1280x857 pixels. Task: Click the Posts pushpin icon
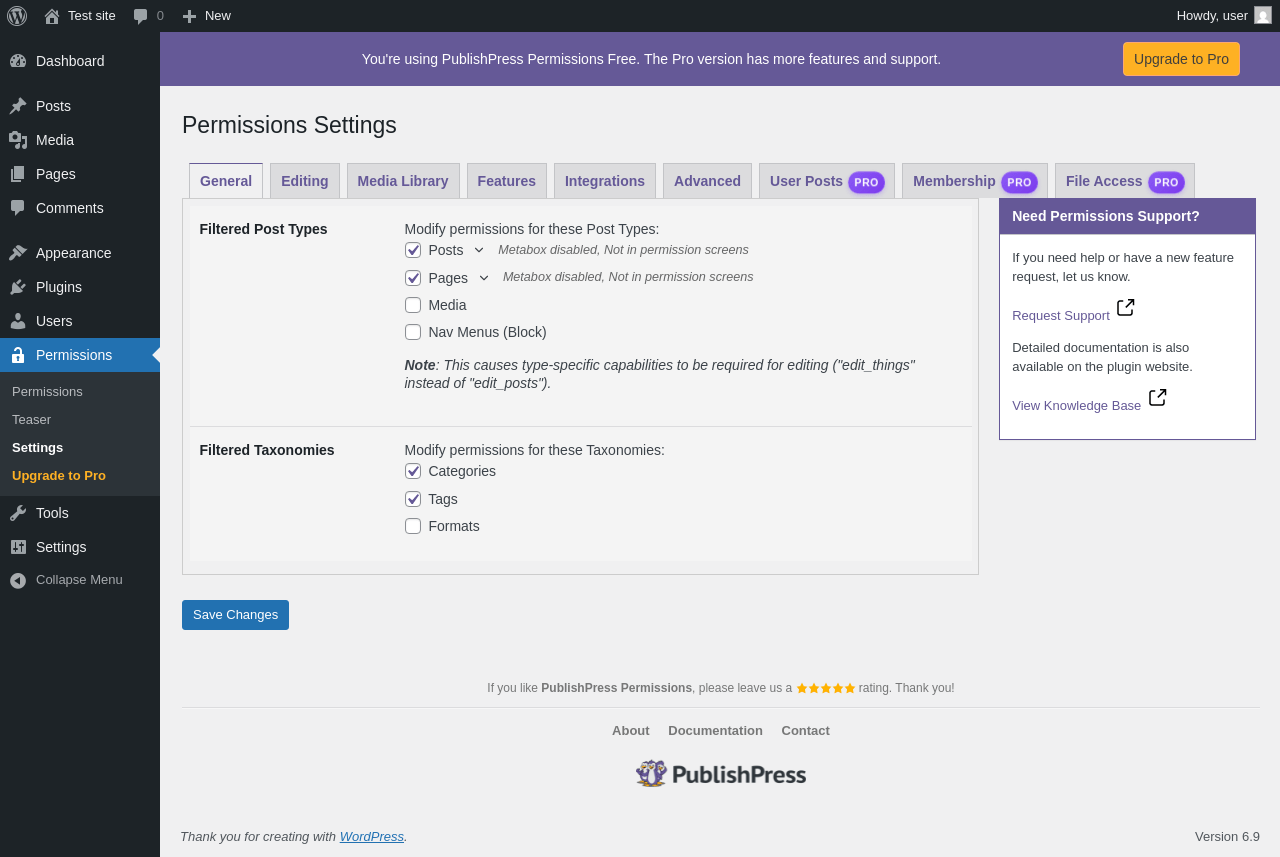pos(18,106)
